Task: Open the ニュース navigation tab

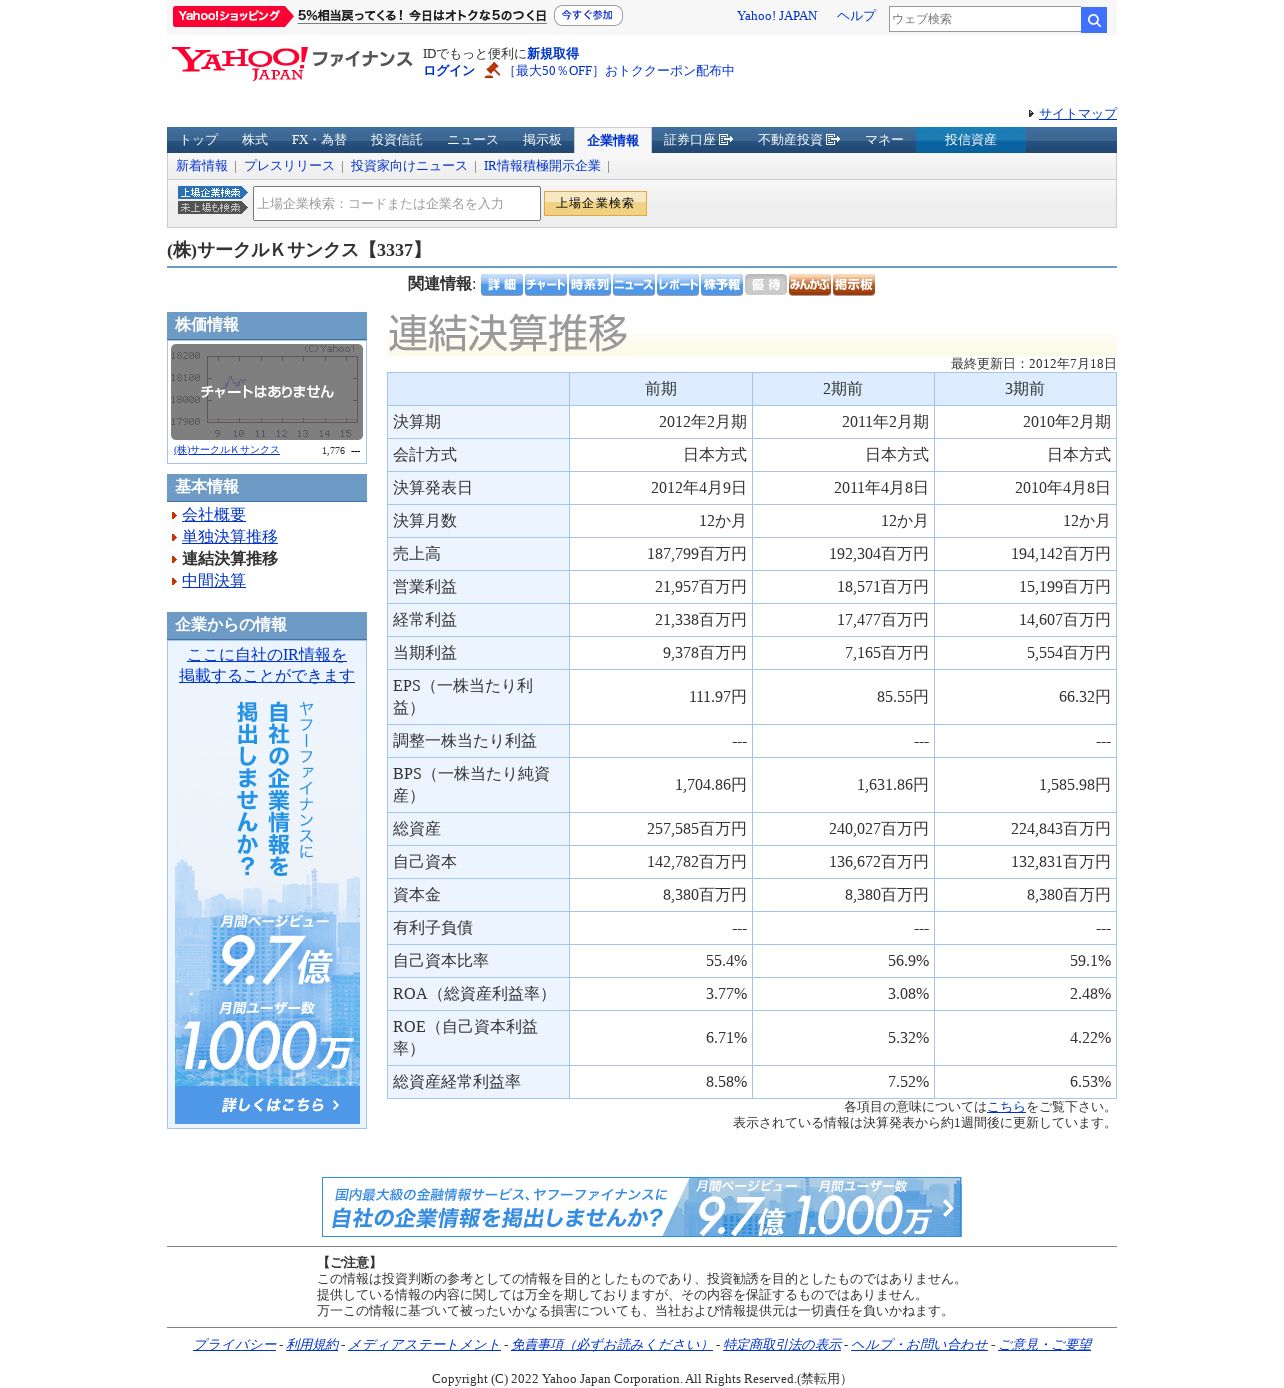Action: tap(473, 140)
